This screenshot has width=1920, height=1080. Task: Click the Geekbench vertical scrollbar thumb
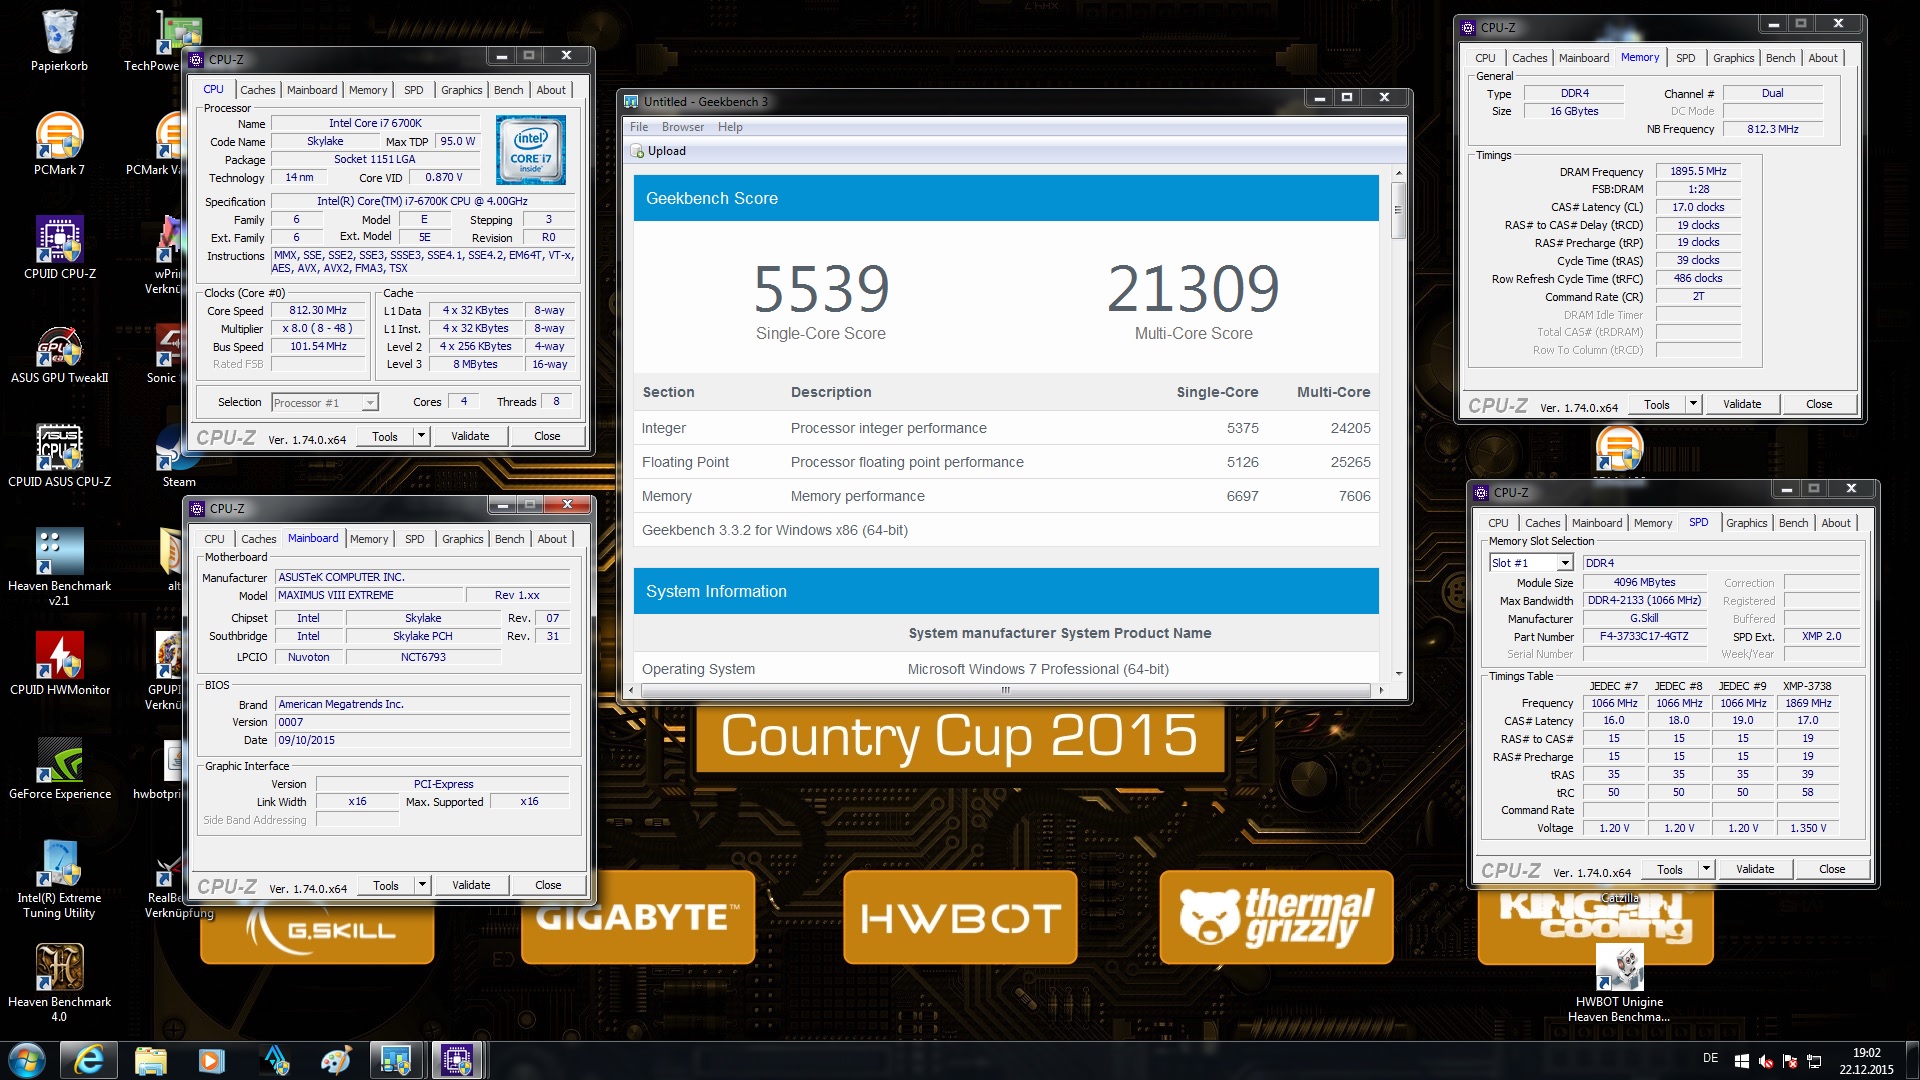click(1398, 209)
